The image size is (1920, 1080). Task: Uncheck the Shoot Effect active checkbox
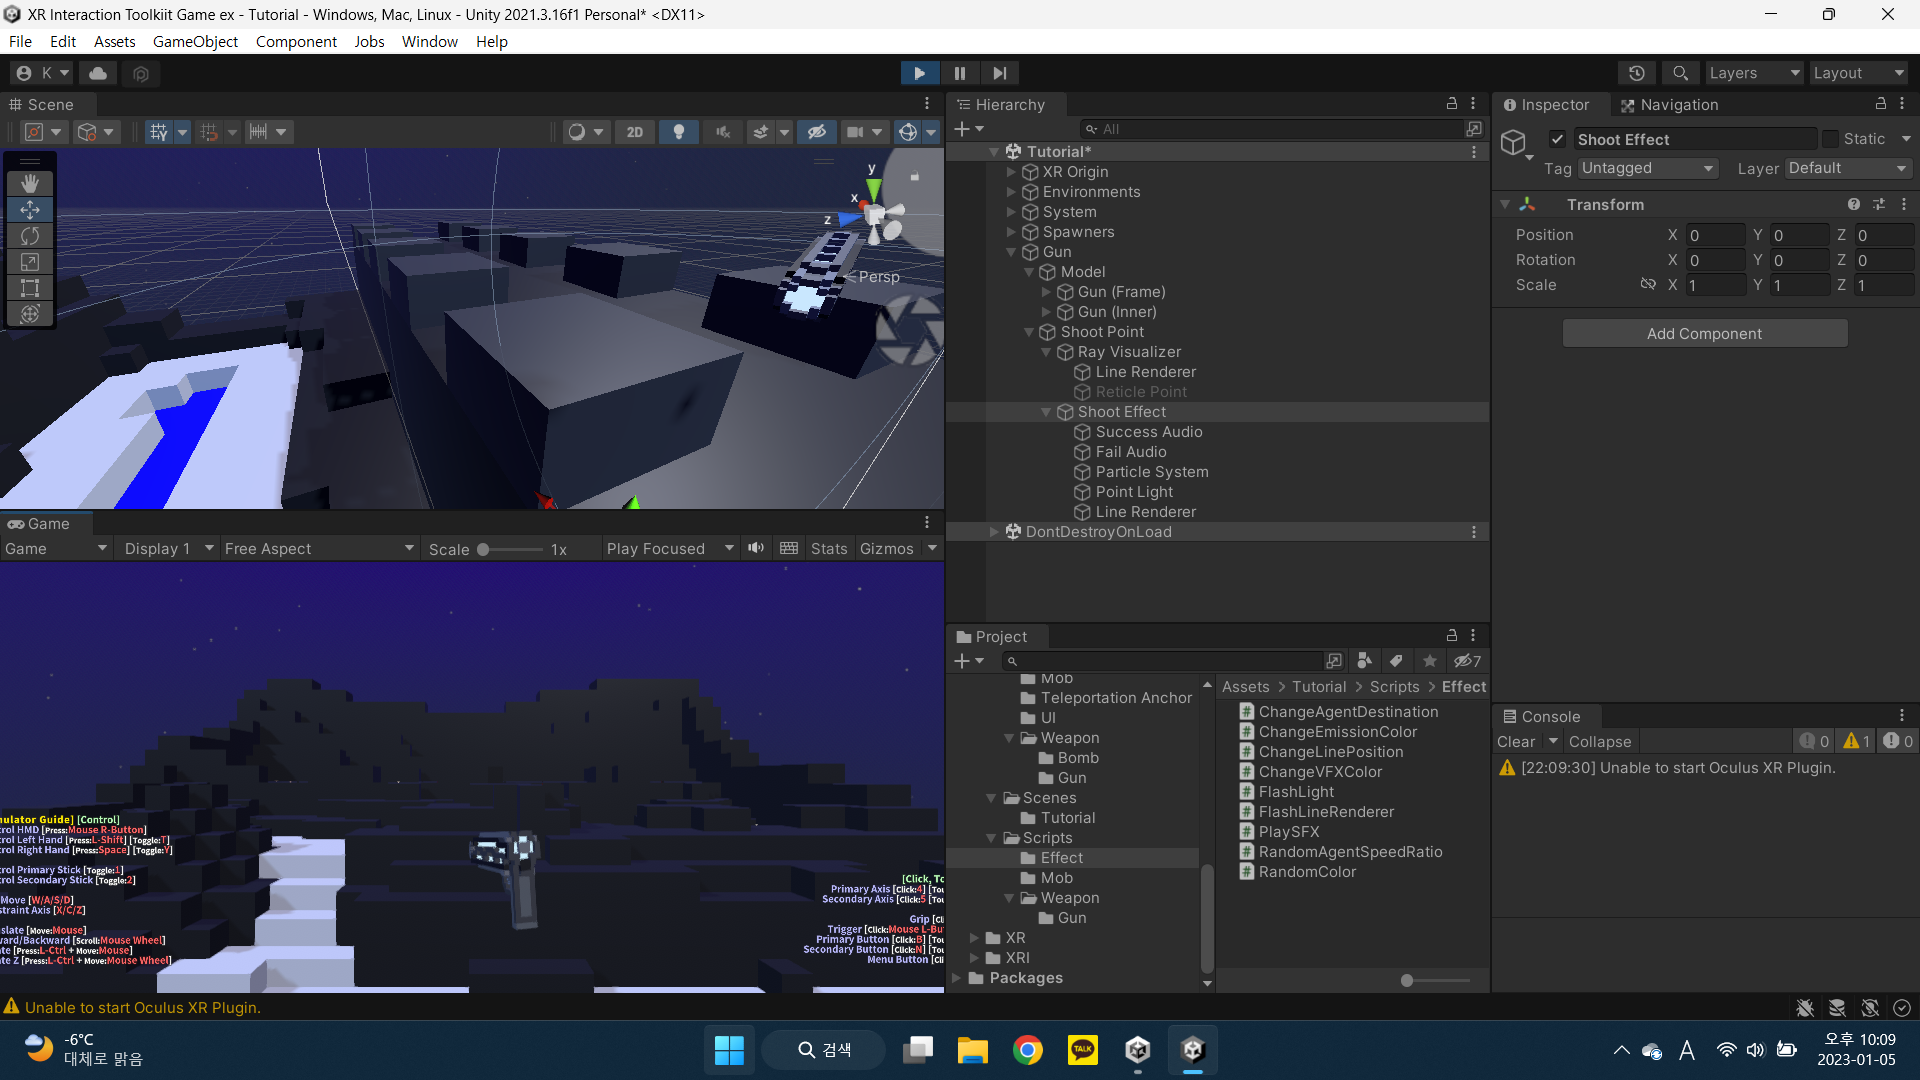pyautogui.click(x=1557, y=139)
